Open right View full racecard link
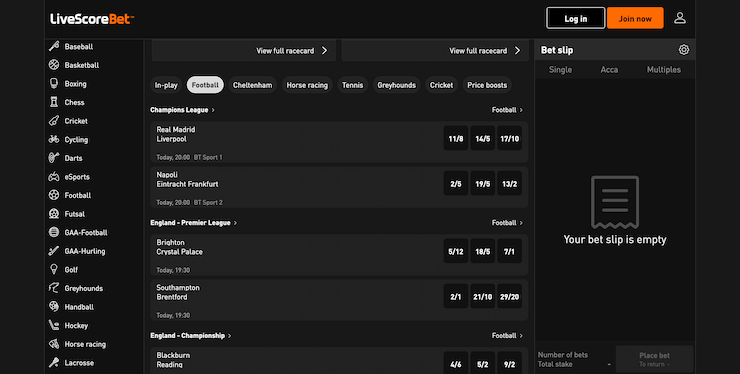The width and height of the screenshot is (740, 374). coord(485,51)
